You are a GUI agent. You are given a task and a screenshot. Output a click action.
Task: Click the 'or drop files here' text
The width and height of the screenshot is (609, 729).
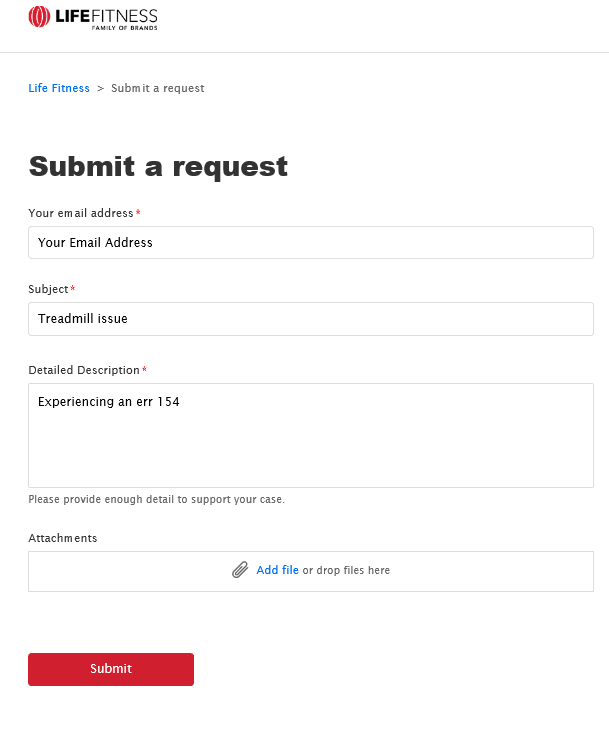[x=346, y=570]
